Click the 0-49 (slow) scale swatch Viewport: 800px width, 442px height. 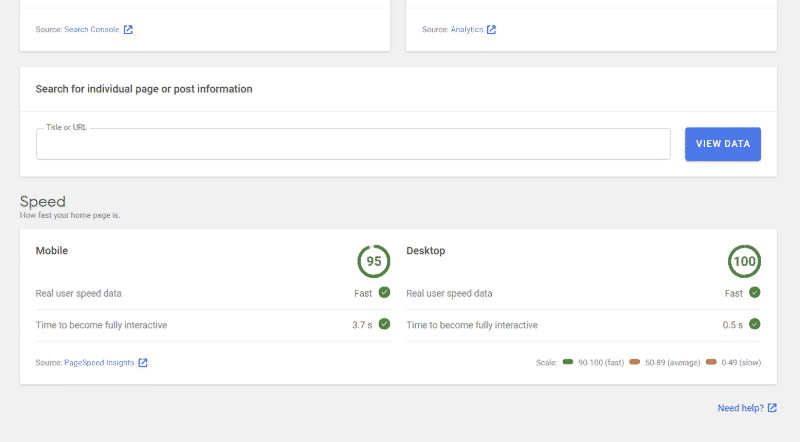(711, 362)
